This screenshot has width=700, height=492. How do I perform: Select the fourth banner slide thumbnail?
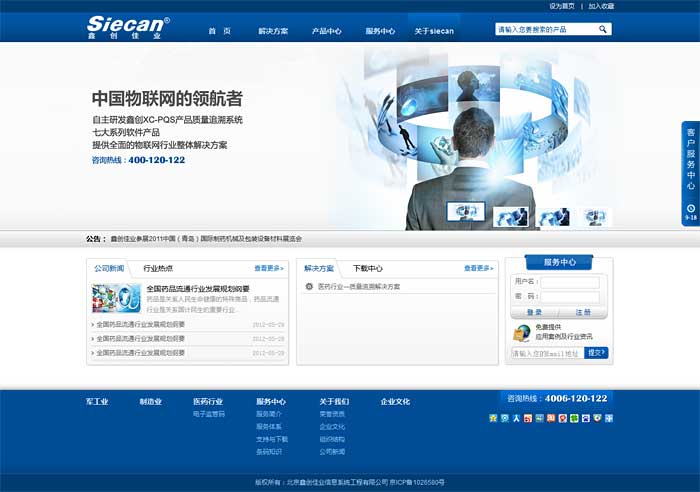point(595,216)
